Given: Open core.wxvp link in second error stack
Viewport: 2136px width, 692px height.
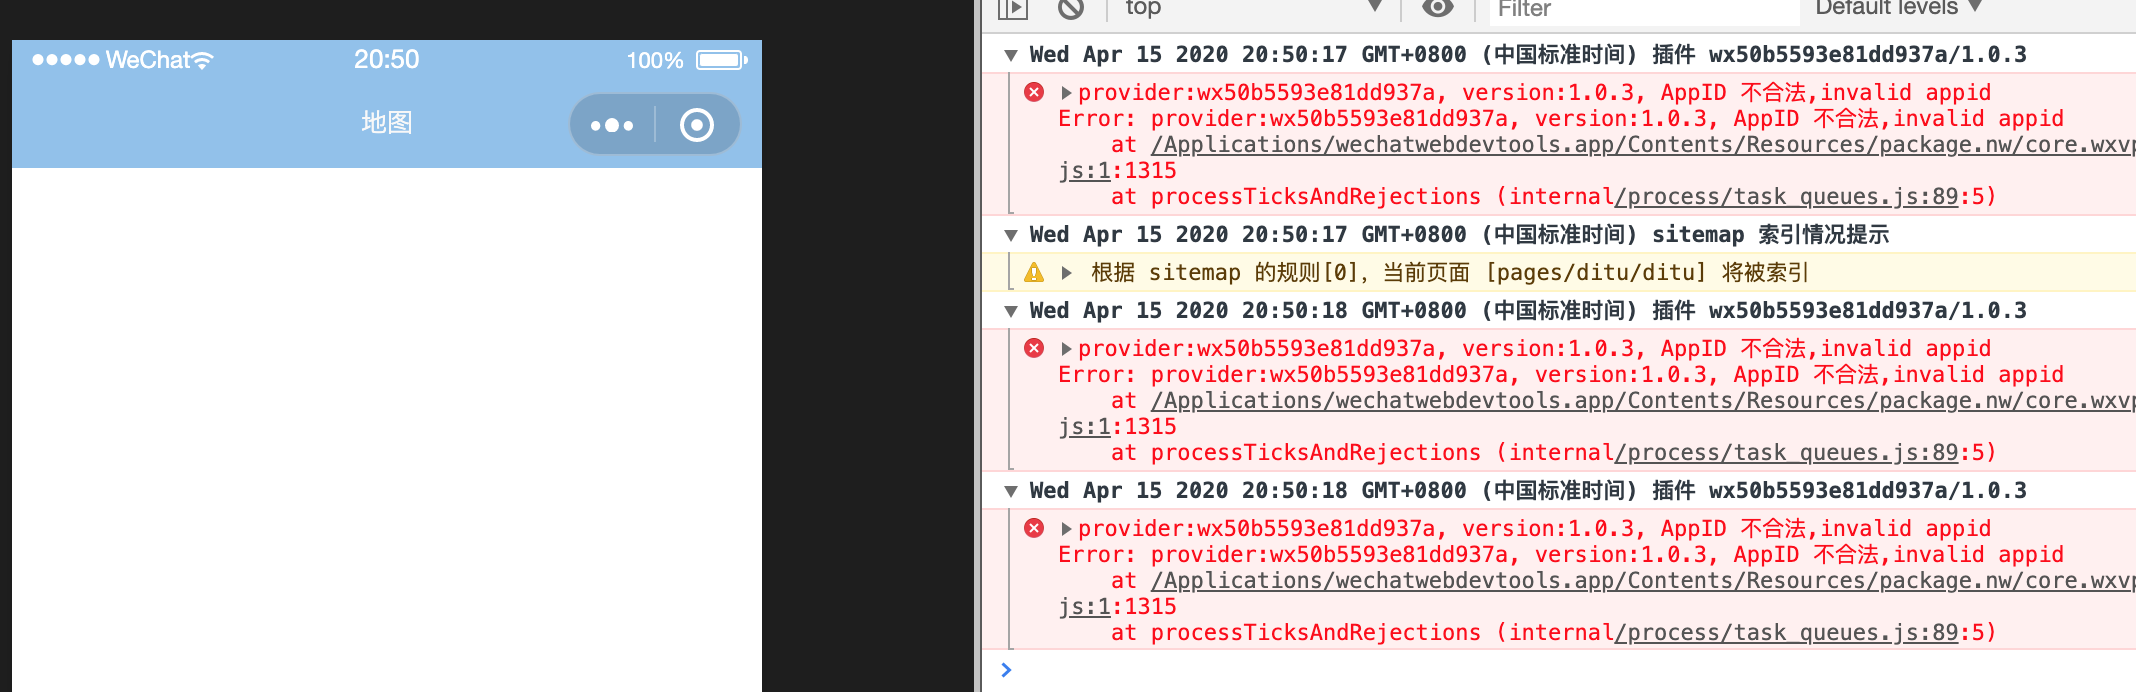Looking at the screenshot, I should (x=1643, y=401).
